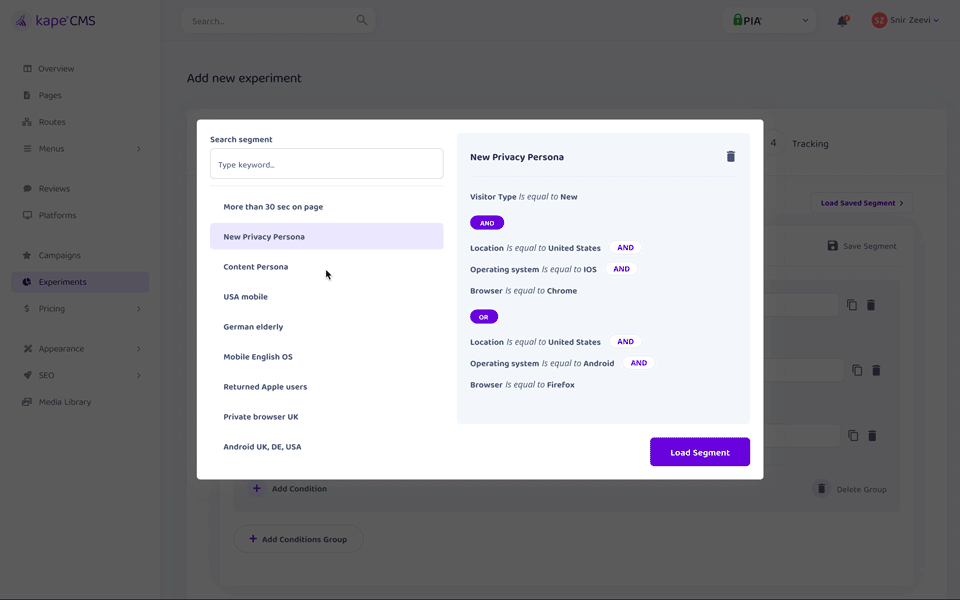Click the Experiments pie chart icon
960x600 pixels.
click(27, 282)
